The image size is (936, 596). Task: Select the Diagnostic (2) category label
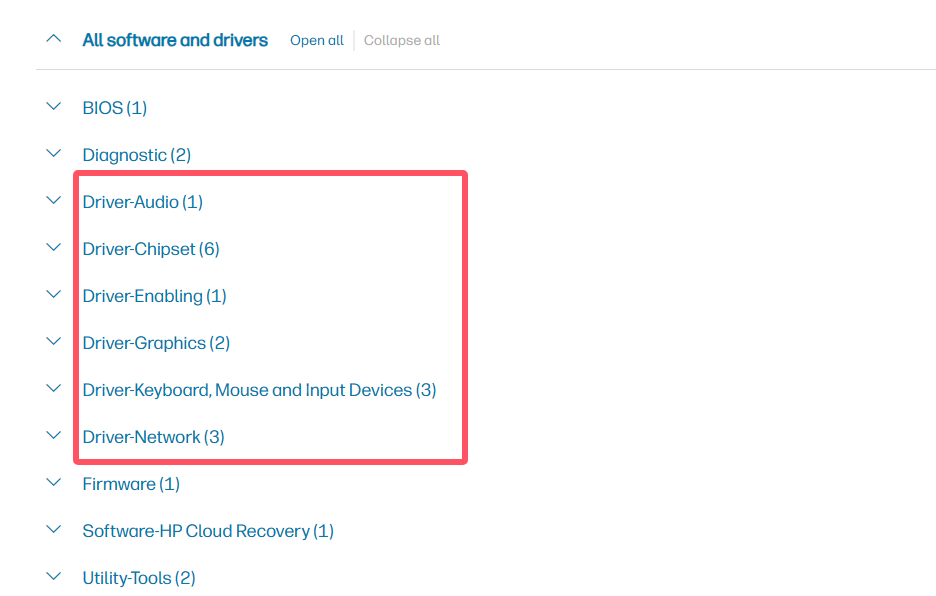pos(136,155)
